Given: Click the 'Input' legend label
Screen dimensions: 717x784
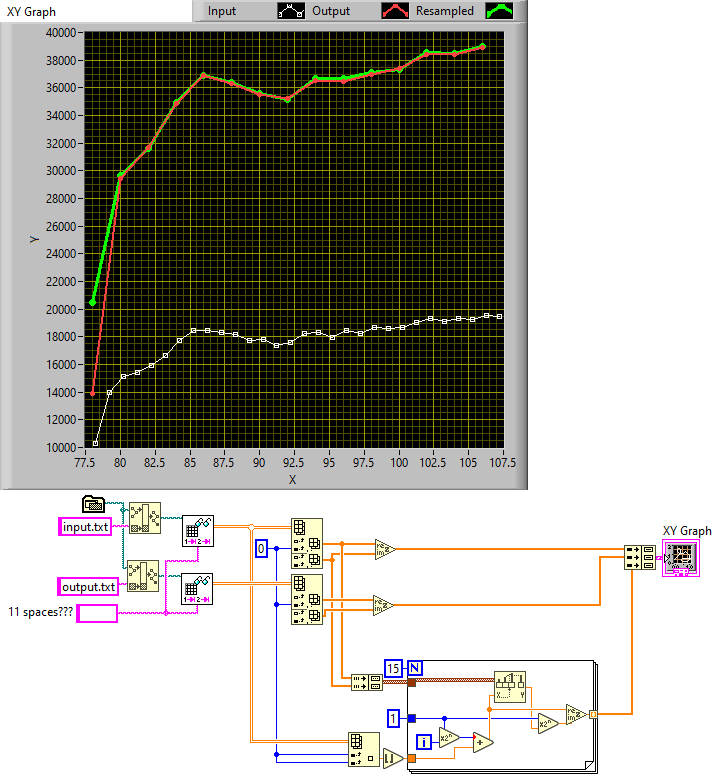Looking at the screenshot, I should 222,11.
